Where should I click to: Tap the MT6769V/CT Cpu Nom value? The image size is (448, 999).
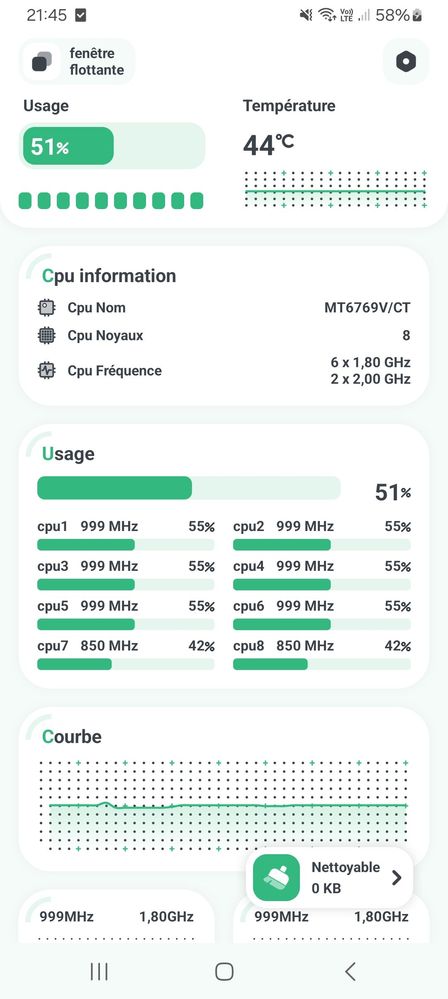368,308
